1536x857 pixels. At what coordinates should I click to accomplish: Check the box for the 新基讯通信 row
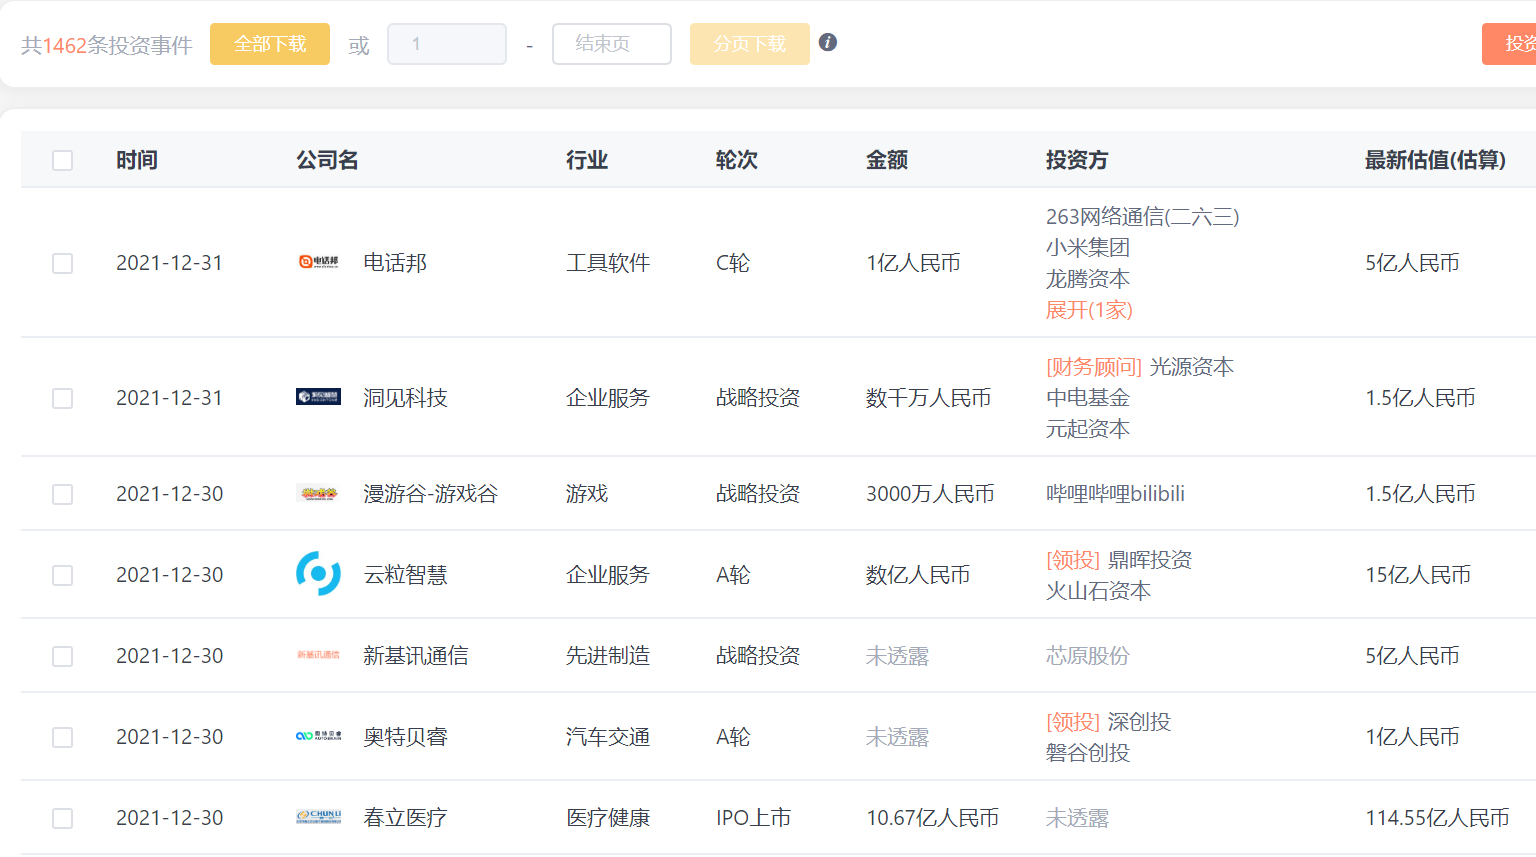(x=62, y=656)
